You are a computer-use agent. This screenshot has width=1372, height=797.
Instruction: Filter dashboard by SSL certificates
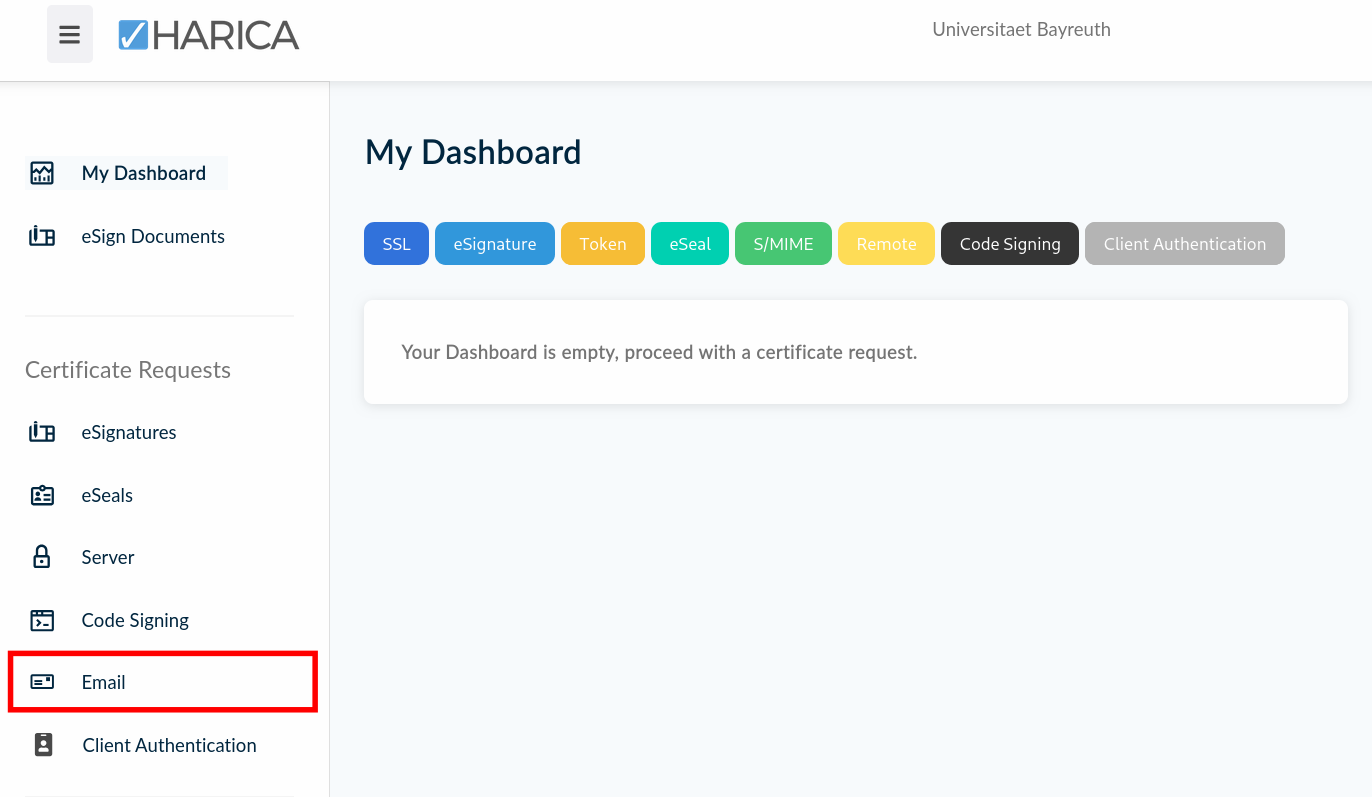click(396, 244)
